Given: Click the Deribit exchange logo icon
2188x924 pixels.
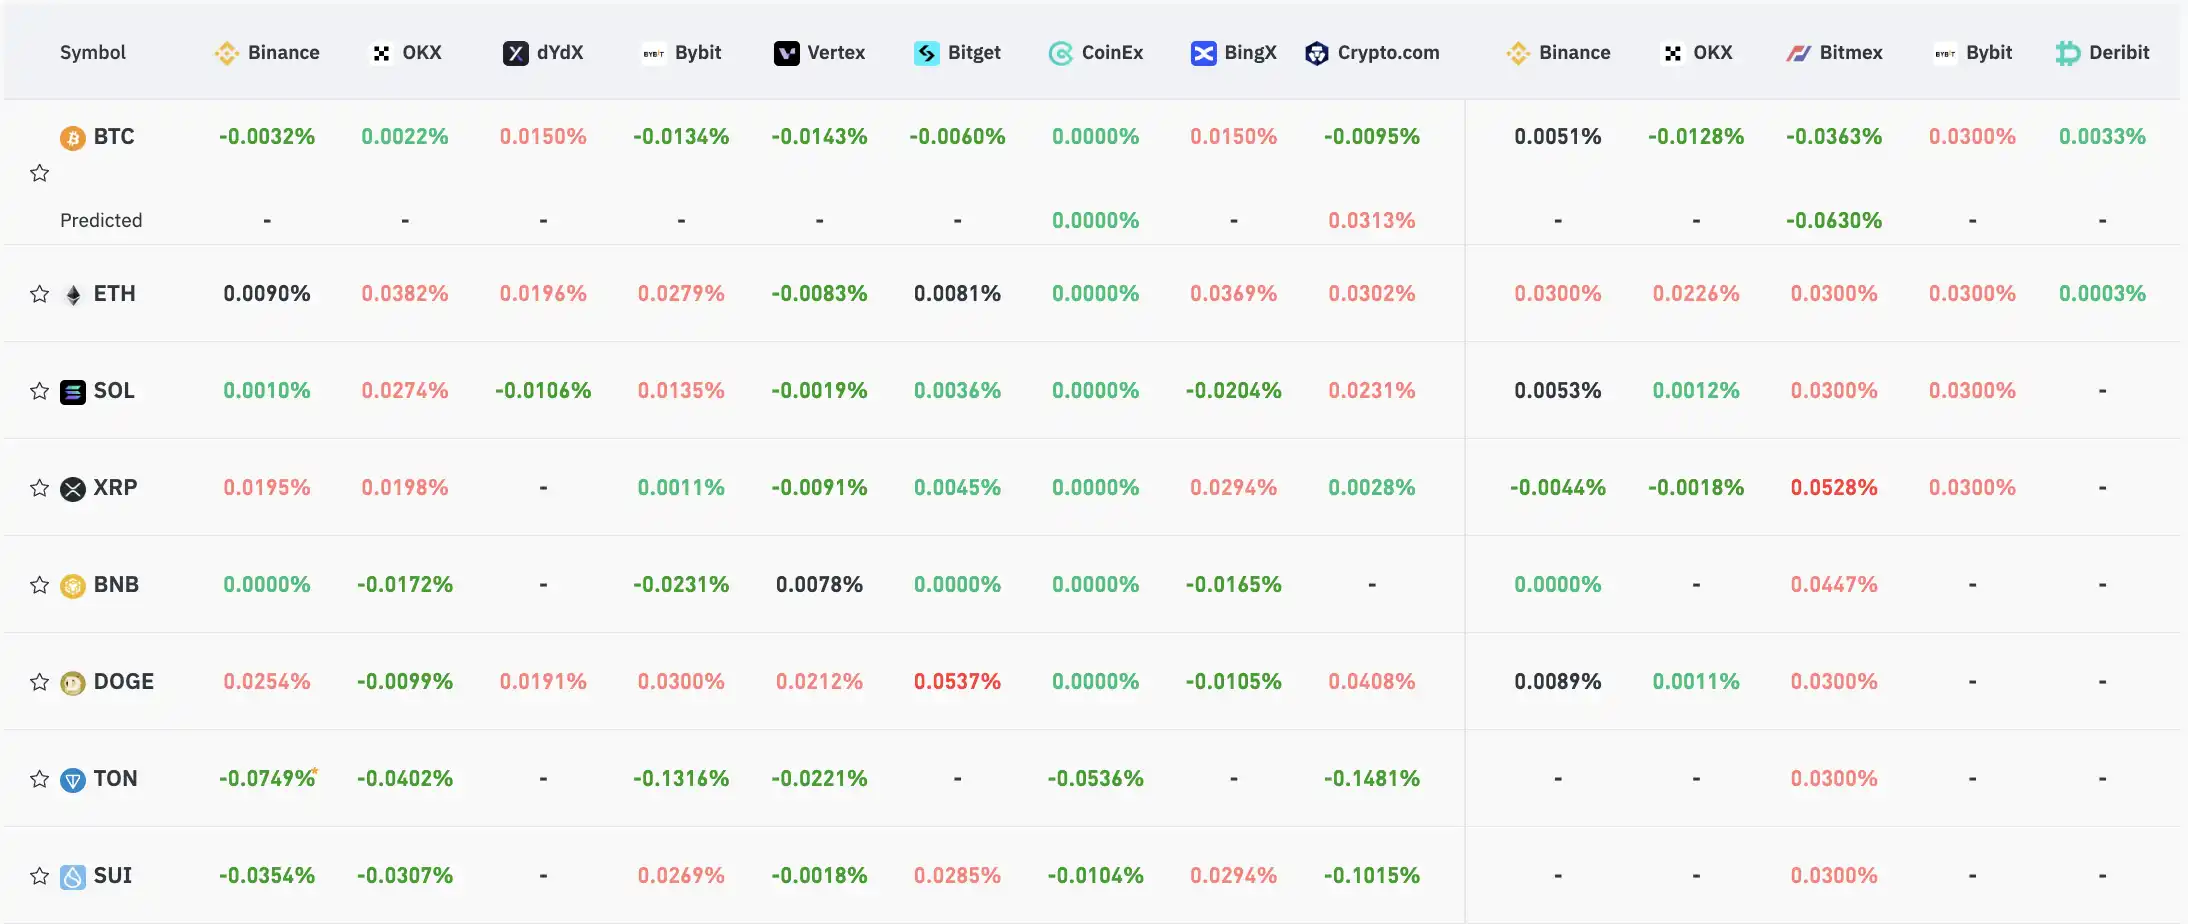Looking at the screenshot, I should tap(2067, 53).
